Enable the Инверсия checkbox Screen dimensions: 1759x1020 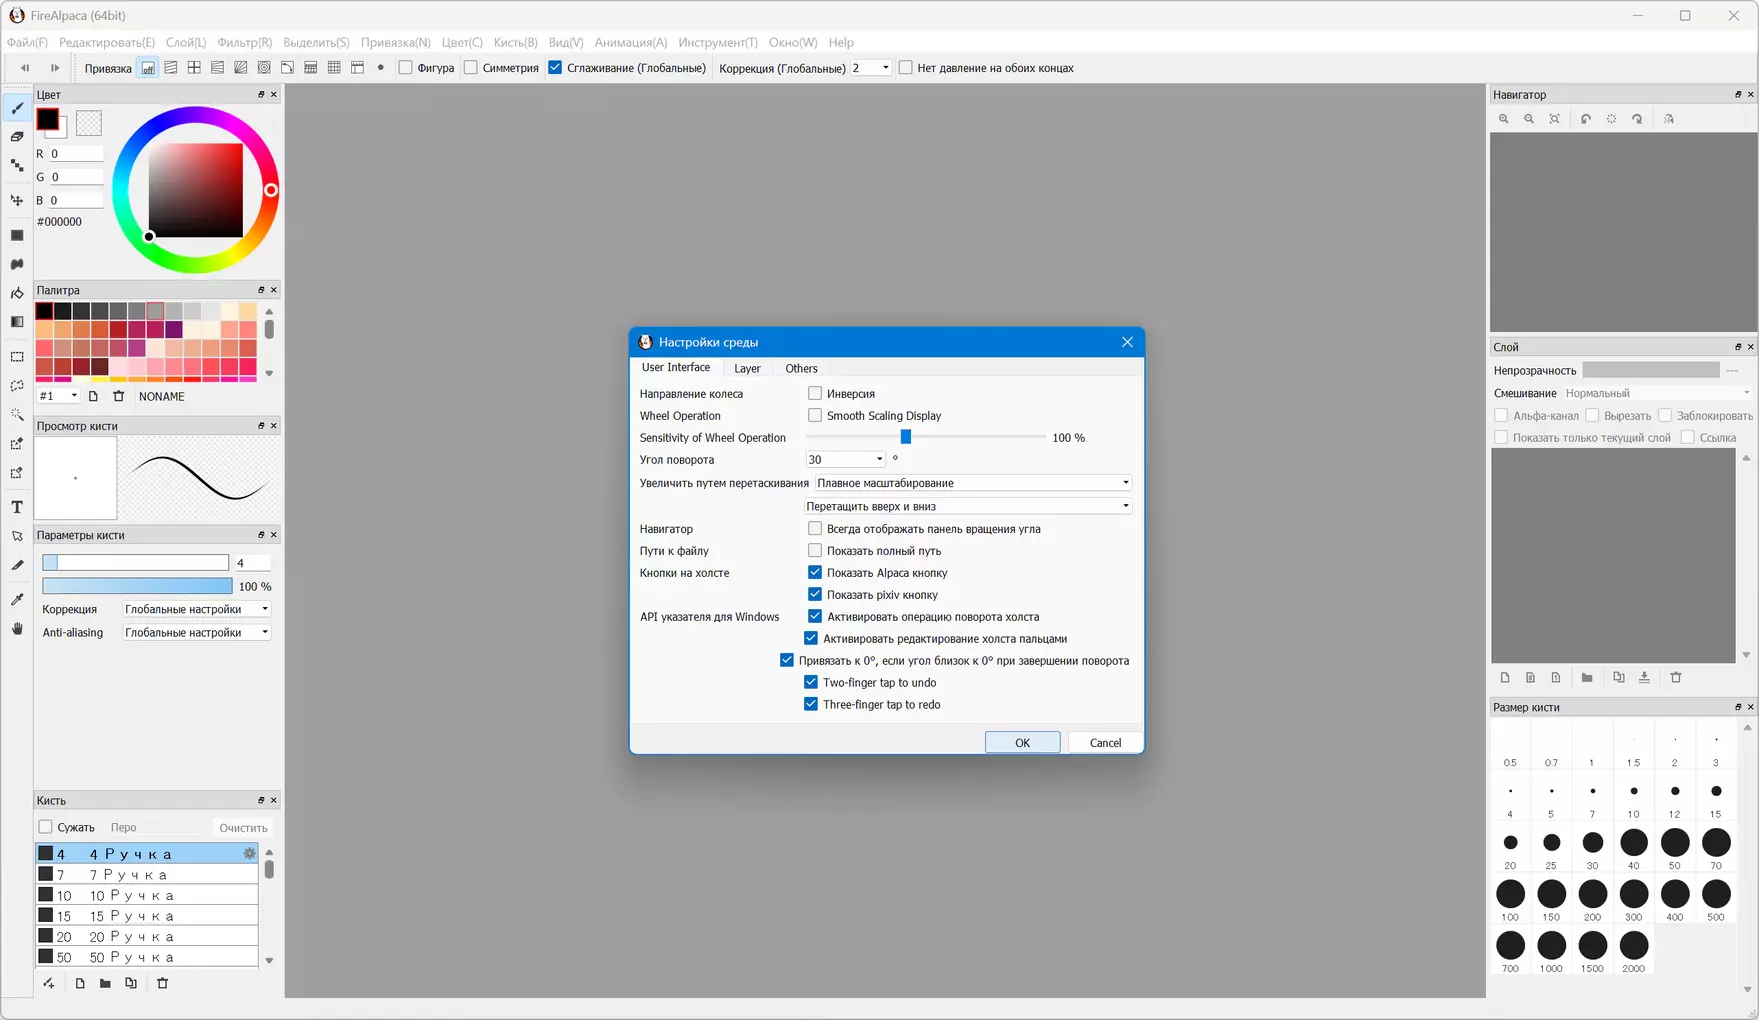[815, 394]
